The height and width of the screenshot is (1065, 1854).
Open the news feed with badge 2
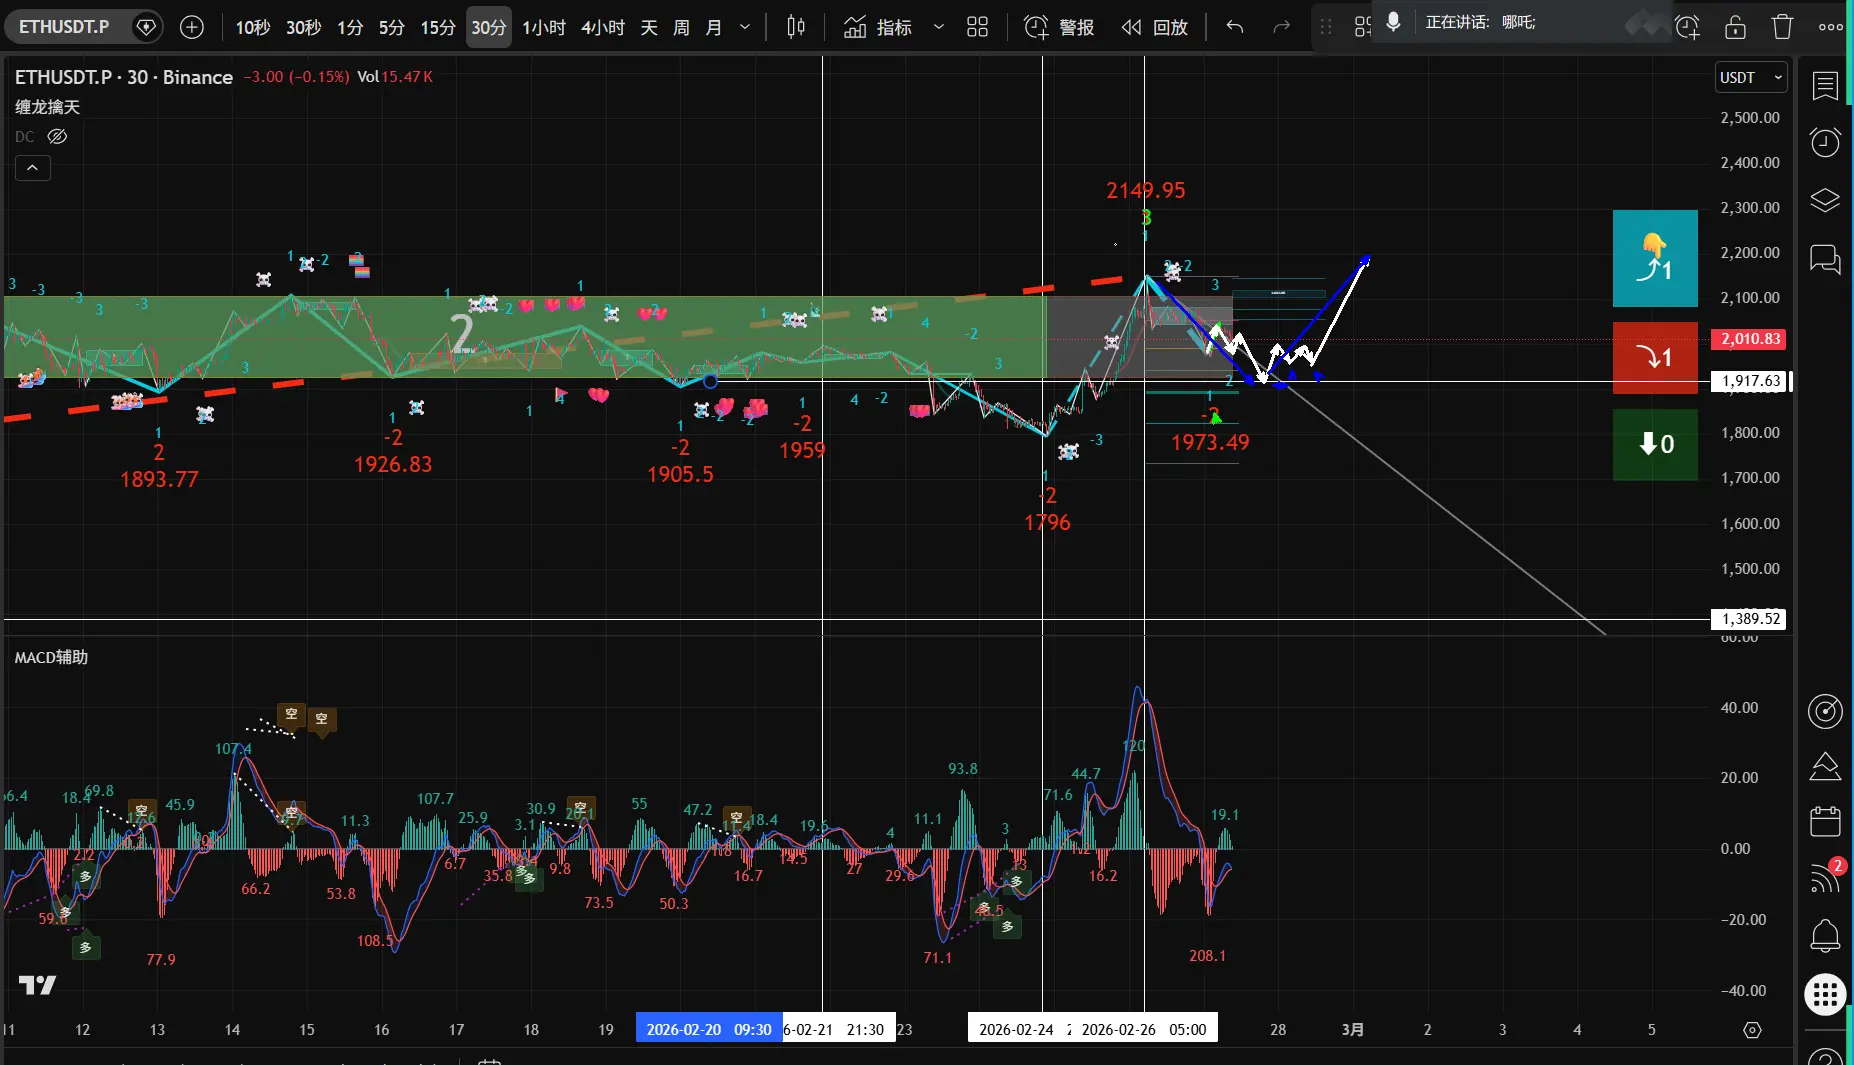tap(1825, 877)
